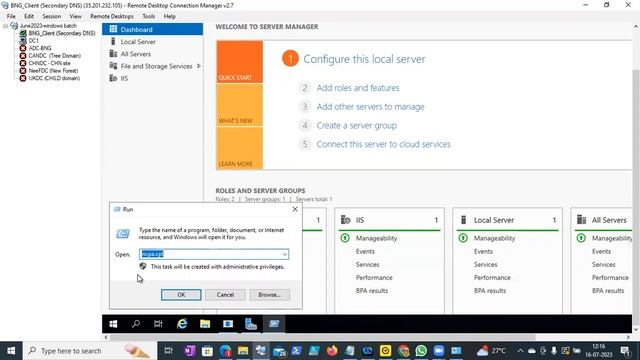Open OneNote from host taskbar

190,351
